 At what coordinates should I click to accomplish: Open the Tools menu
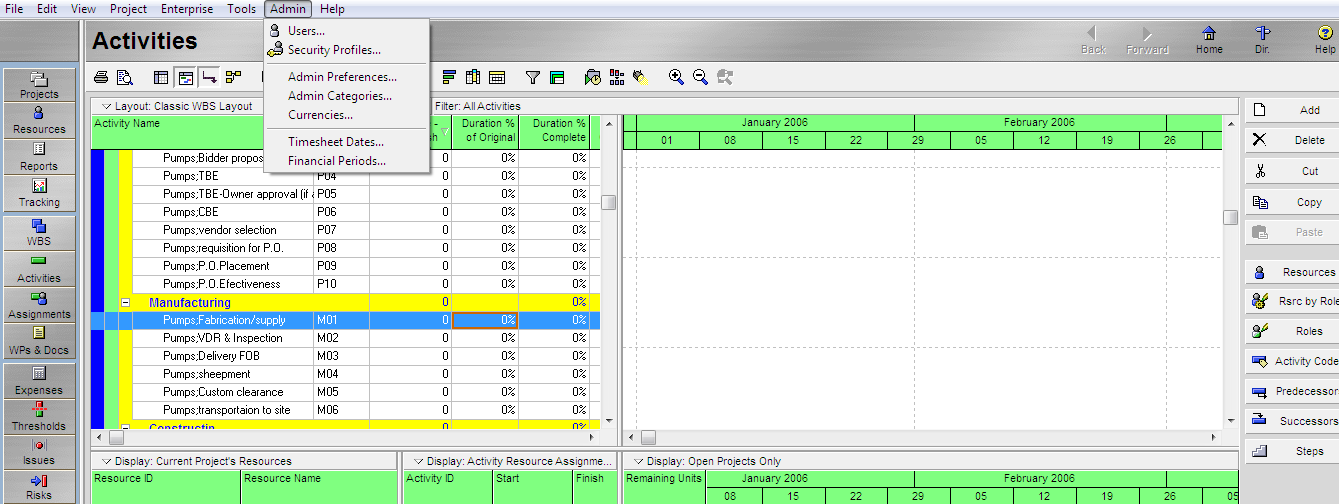coord(241,9)
